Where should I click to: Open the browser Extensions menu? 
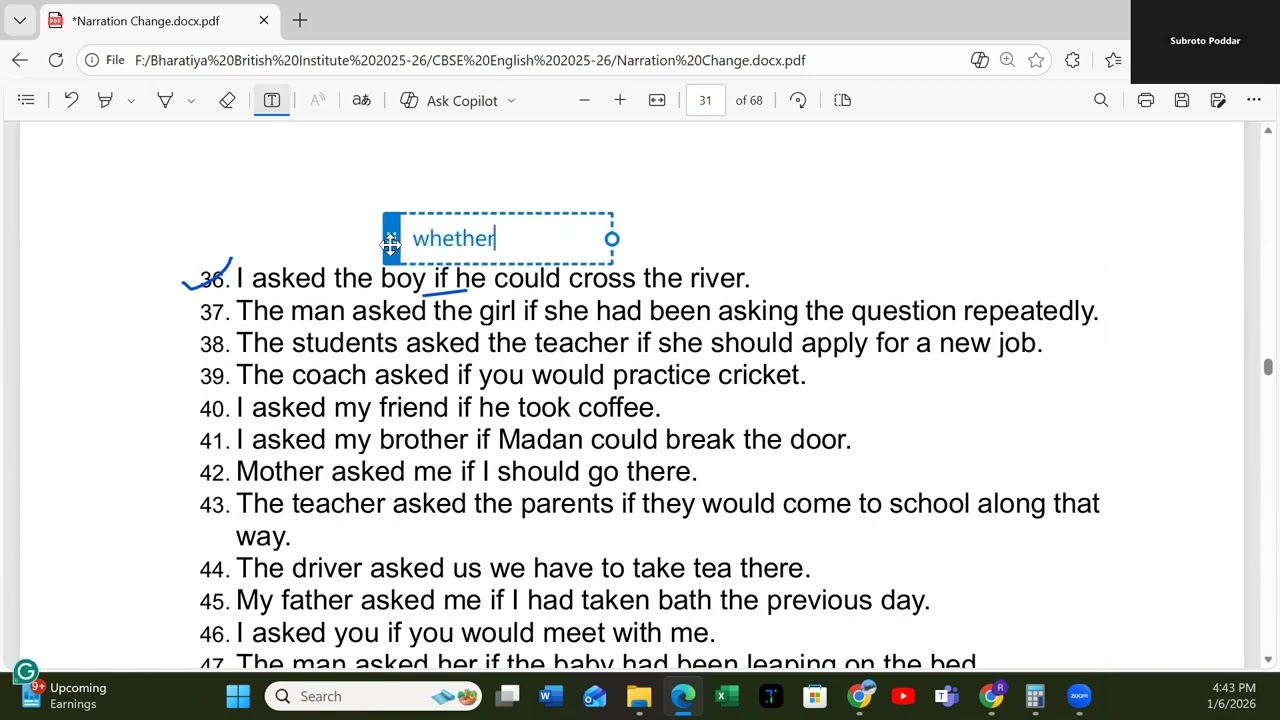coord(1072,60)
